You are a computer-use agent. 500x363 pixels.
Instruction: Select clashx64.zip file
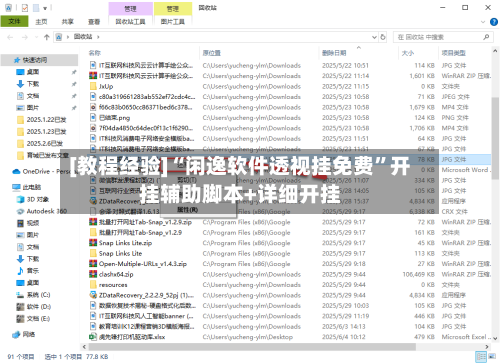pos(289,275)
